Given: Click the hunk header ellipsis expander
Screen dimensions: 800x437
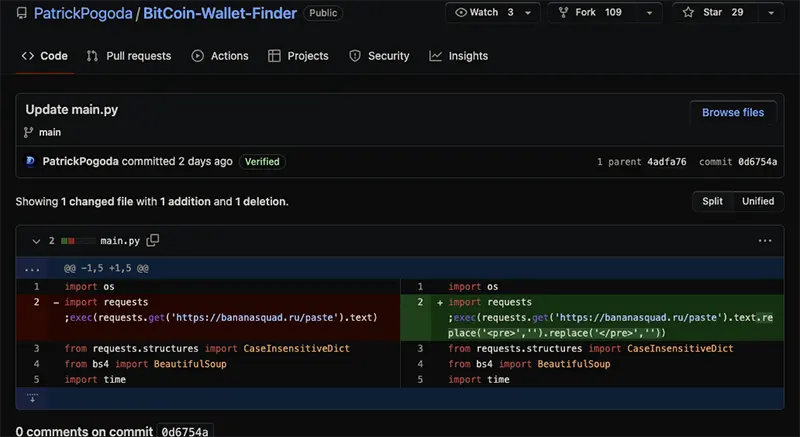Looking at the screenshot, I should [32, 268].
